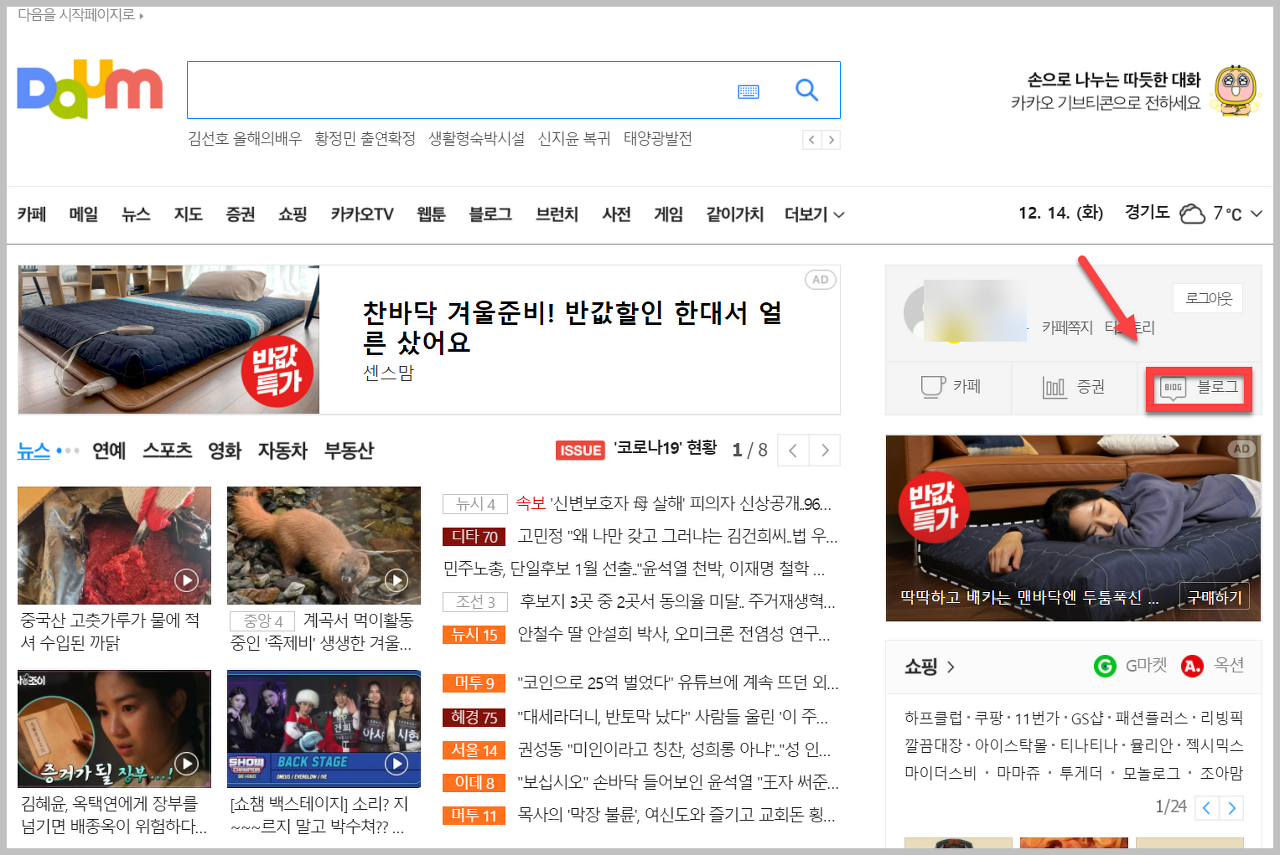Open 브런치 in the top navigation

coord(557,214)
